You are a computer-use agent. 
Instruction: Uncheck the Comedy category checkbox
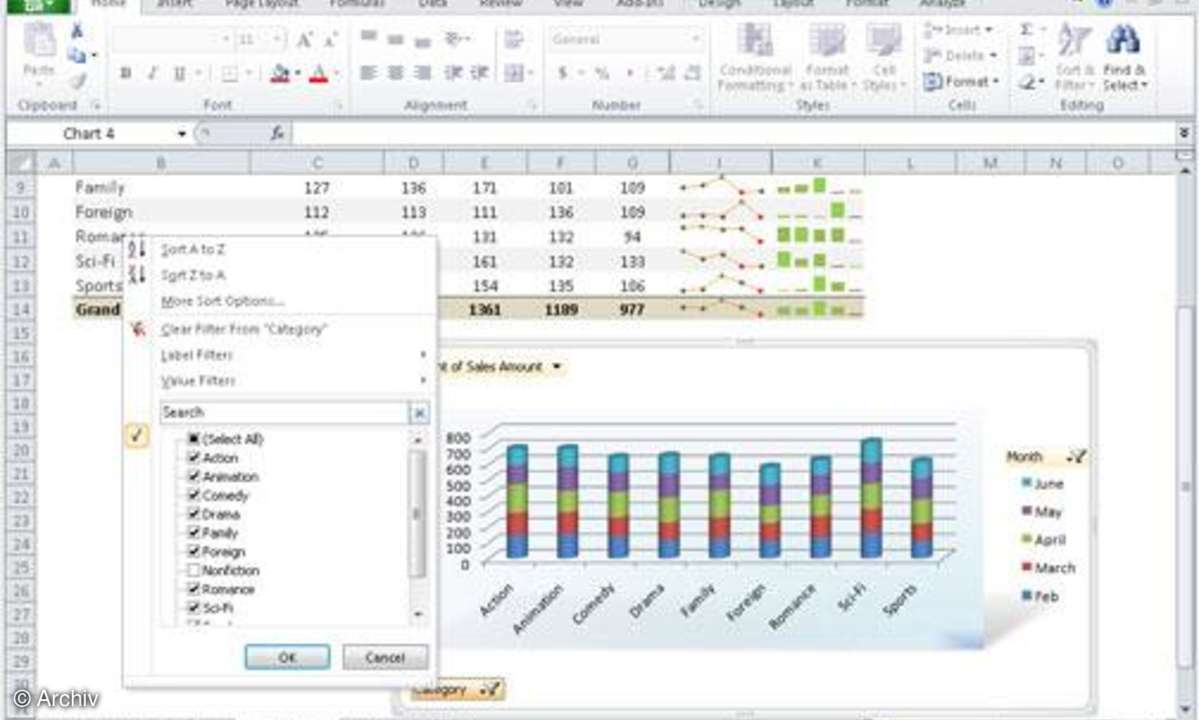coord(193,495)
